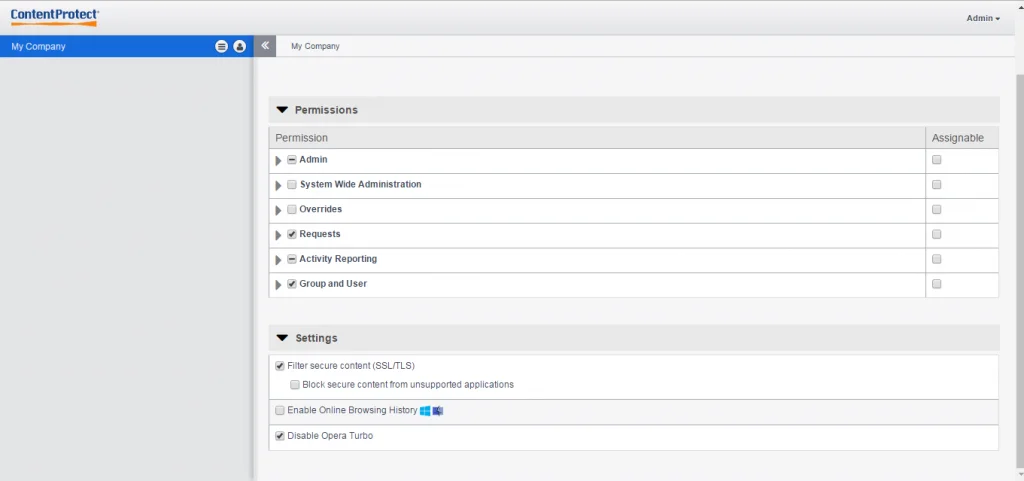
Task: Uncheck Filter secure content (SSL/TLS)
Action: pos(280,366)
